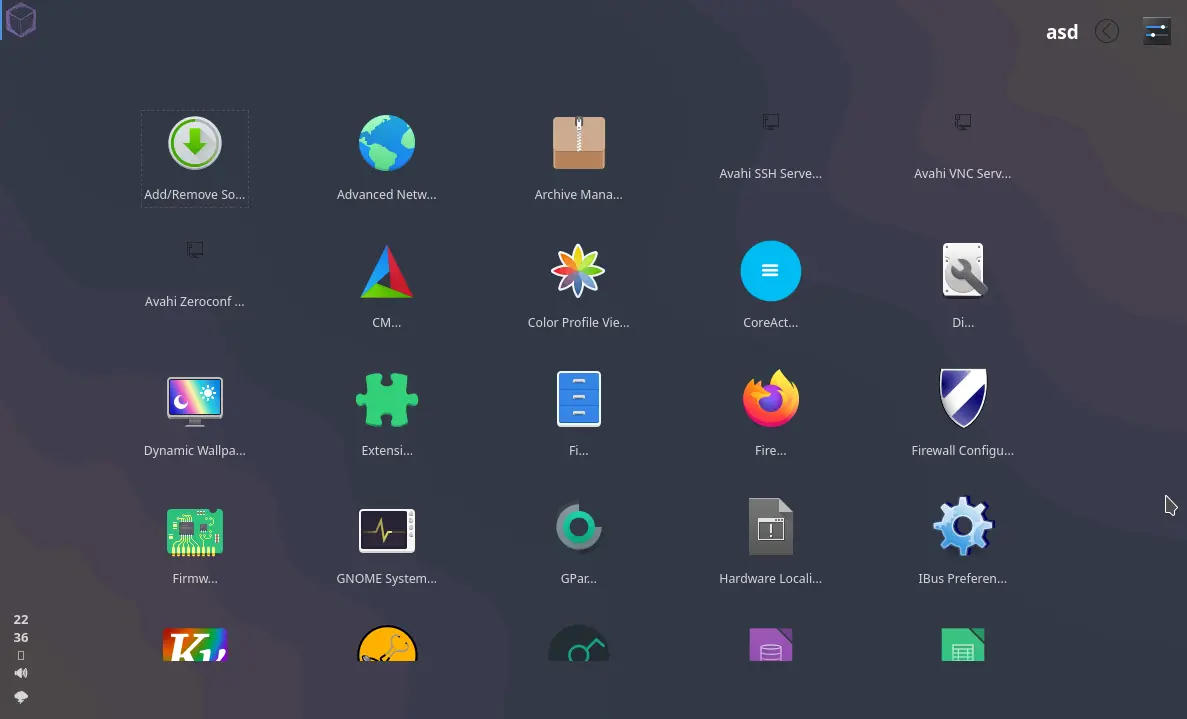Open GParted partition editor
1187x719 pixels.
tap(578, 526)
